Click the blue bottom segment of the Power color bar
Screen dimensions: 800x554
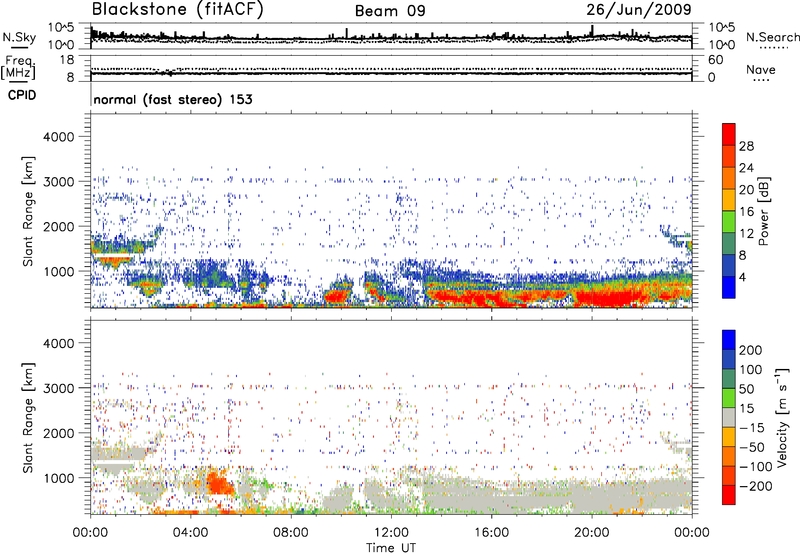[729, 287]
